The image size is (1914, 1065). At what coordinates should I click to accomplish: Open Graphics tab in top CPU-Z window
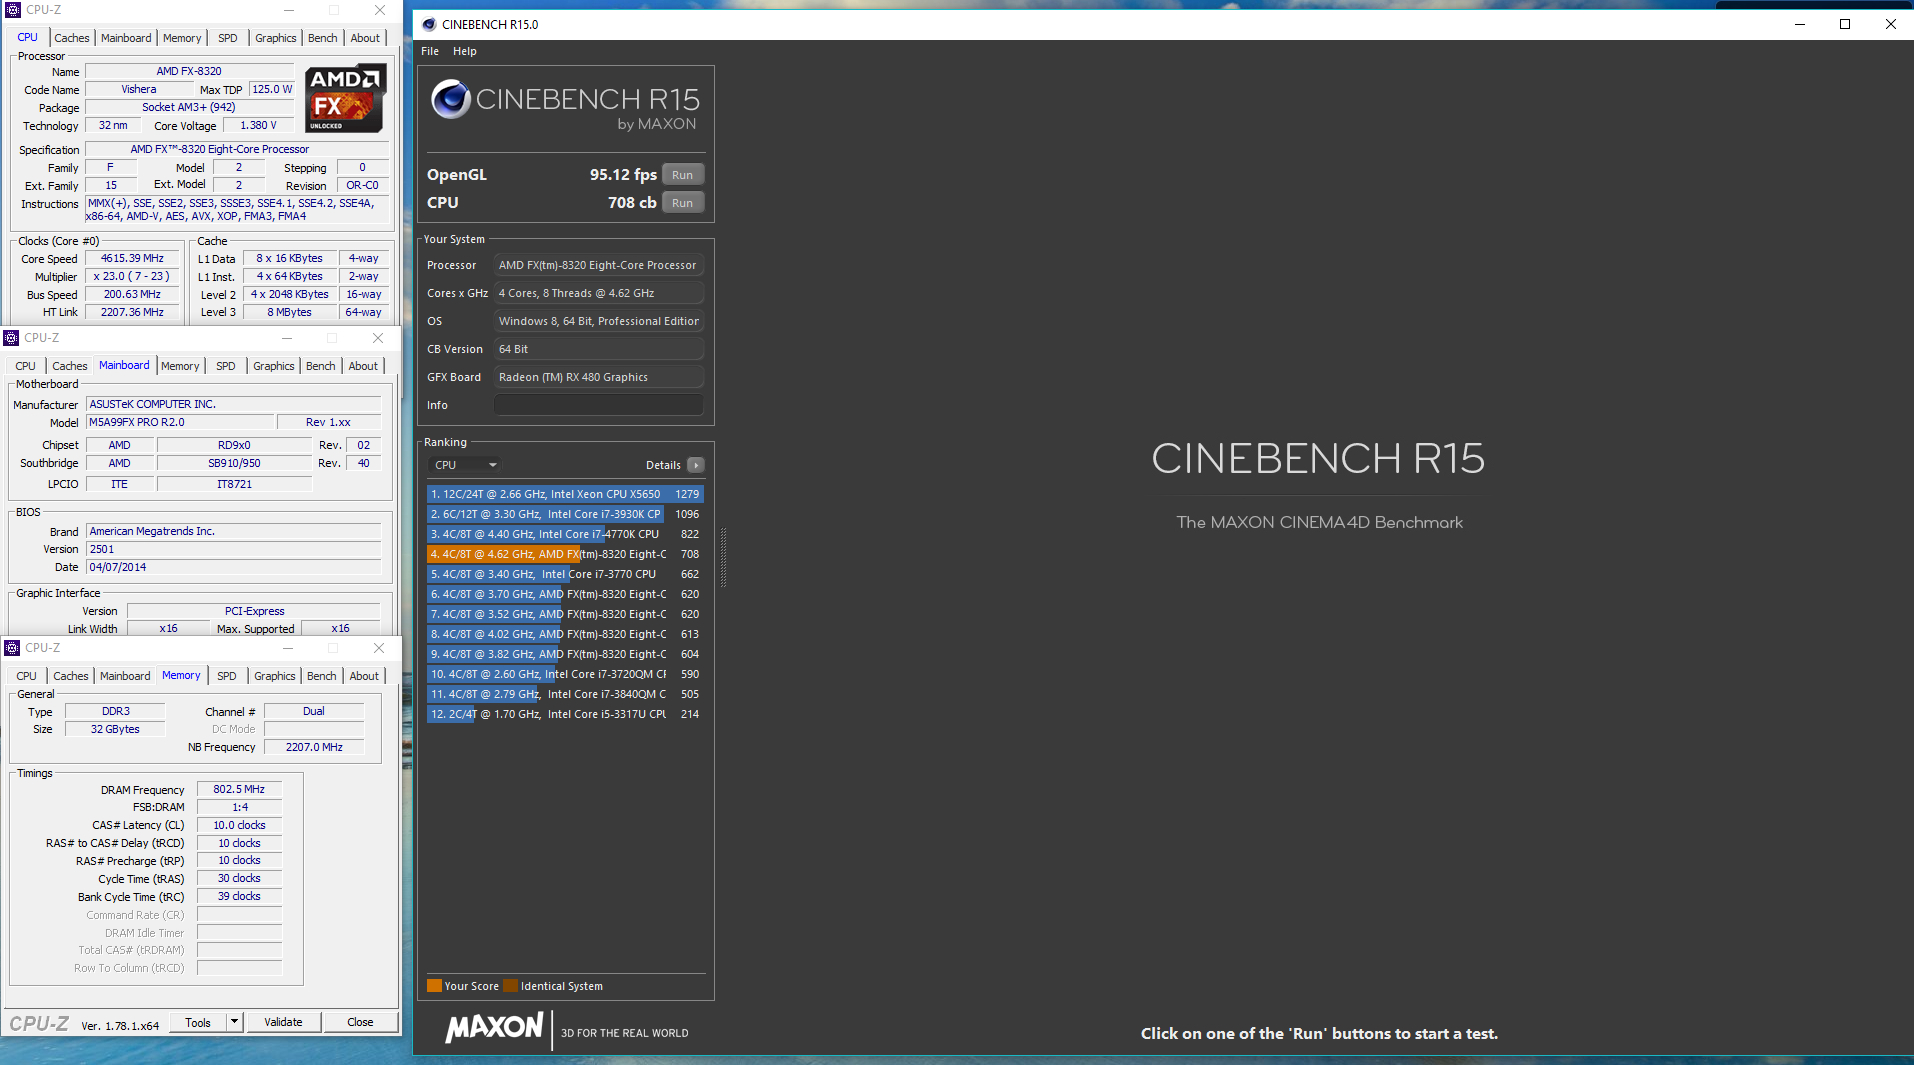point(276,38)
